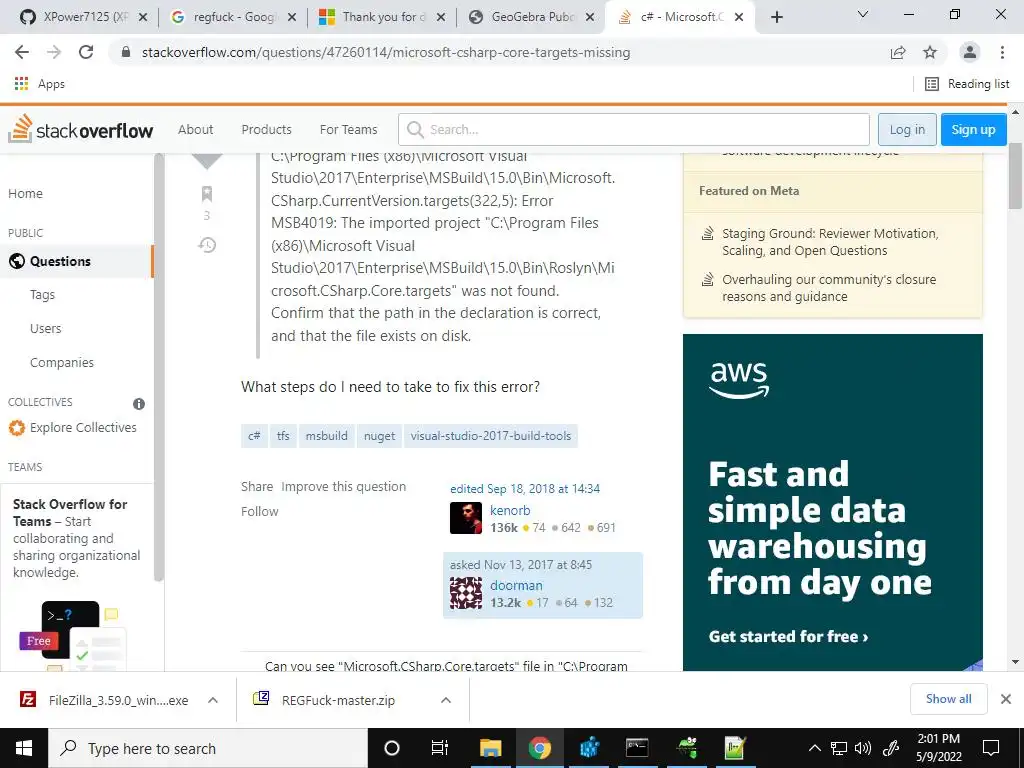1024x768 pixels.
Task: Follow this question
Action: 259,511
